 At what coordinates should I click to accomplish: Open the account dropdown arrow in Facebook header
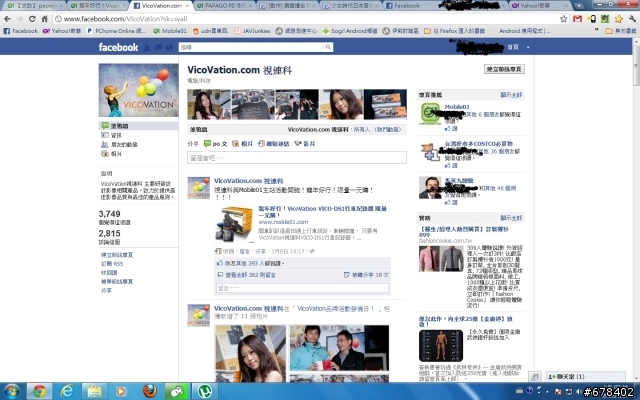[528, 47]
